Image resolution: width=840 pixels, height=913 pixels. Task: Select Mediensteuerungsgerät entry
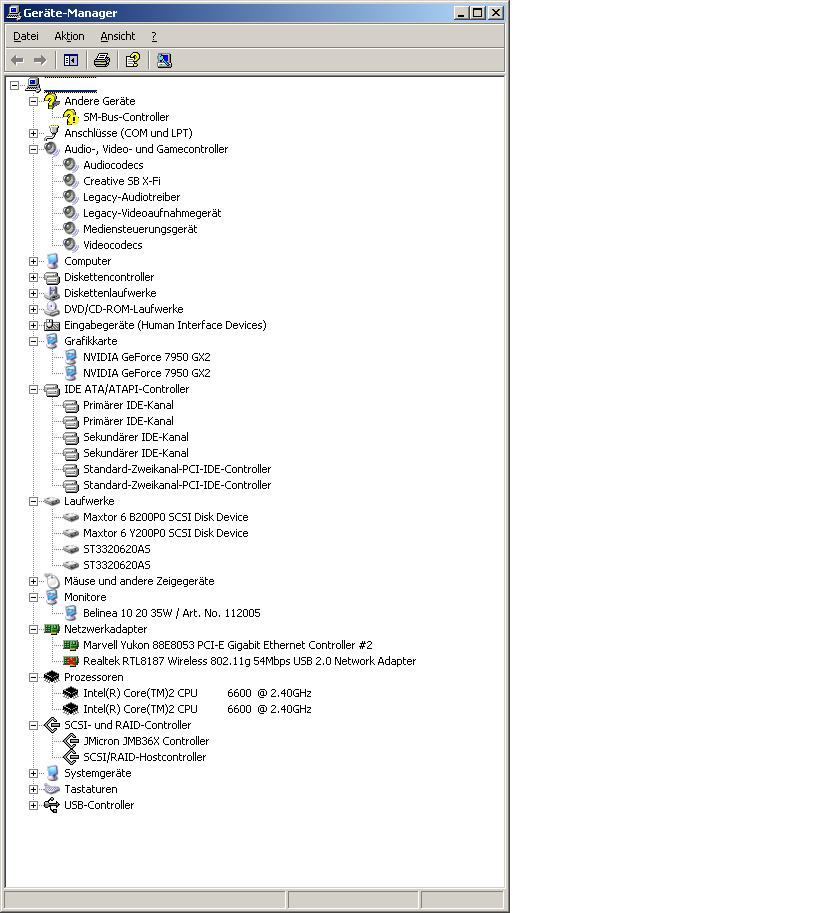tap(140, 229)
